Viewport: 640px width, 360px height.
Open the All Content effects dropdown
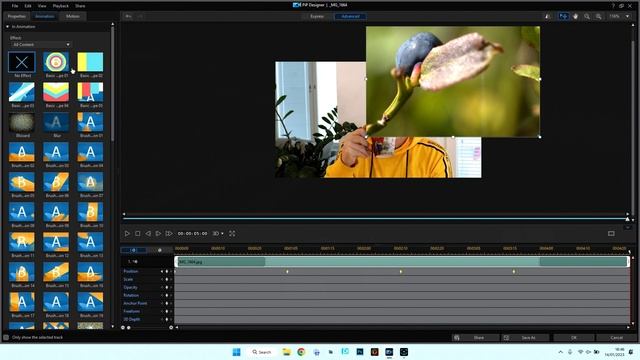coord(41,44)
